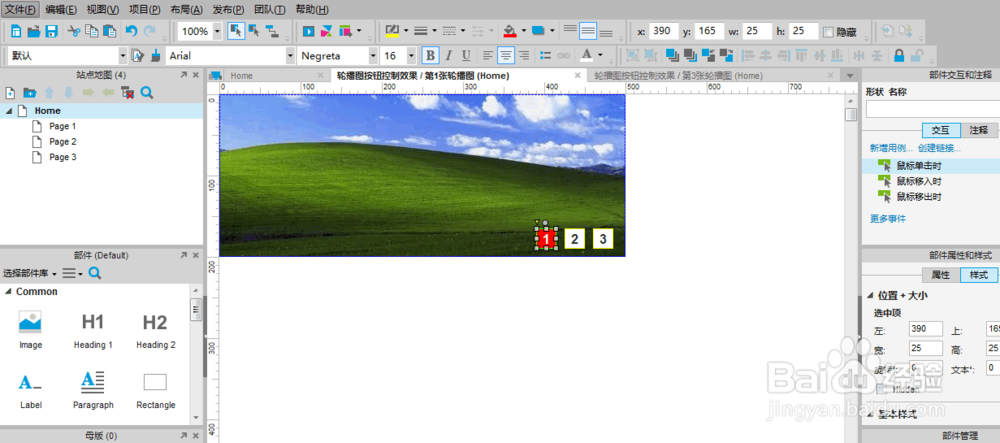Collapse the Common widget category
1000x443 pixels.
point(8,292)
